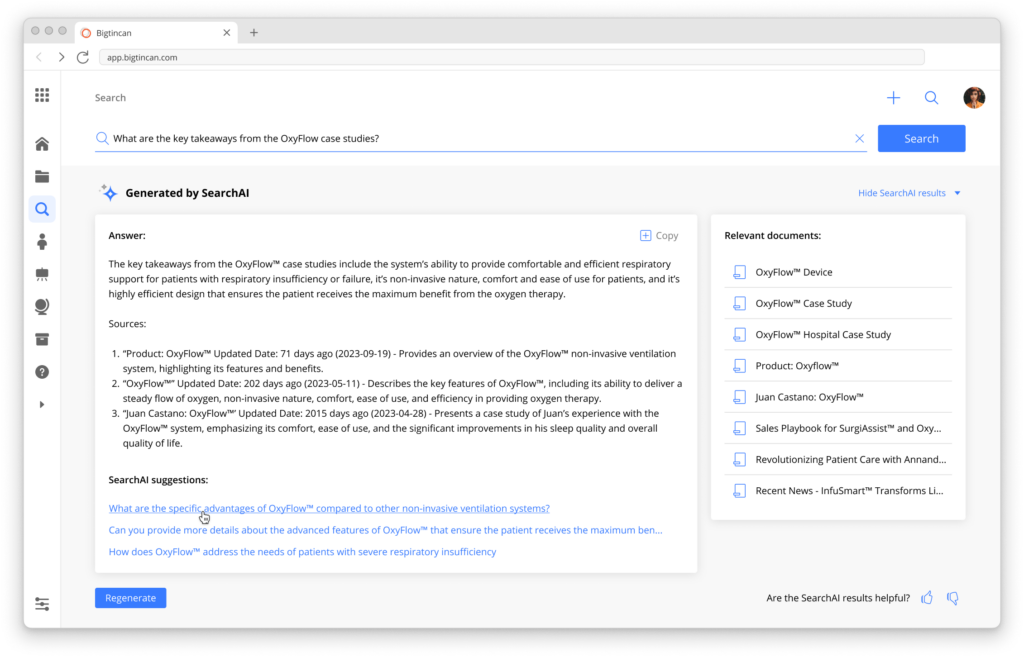Click document icon beside OxyFlow™ Device

pos(739,272)
